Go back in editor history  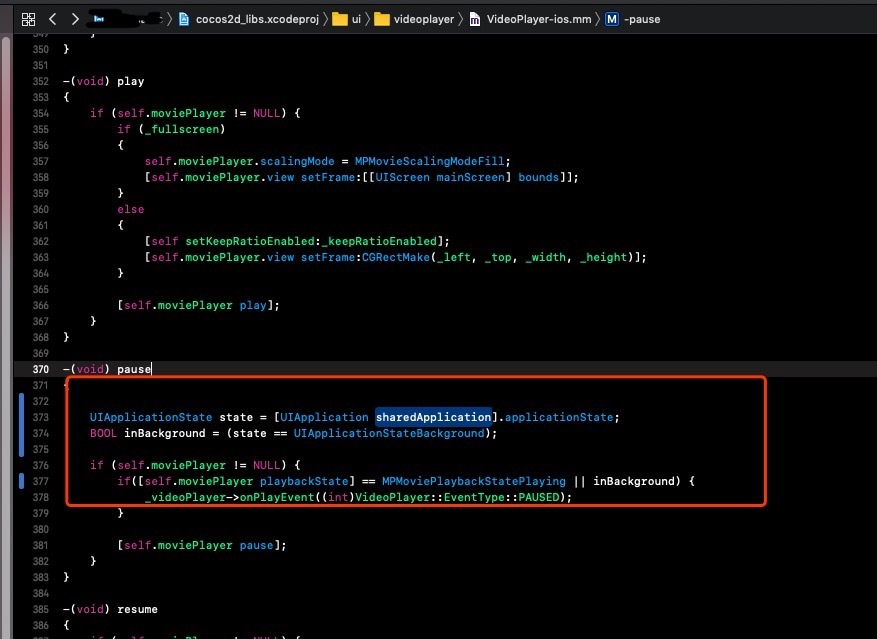pyautogui.click(x=53, y=20)
